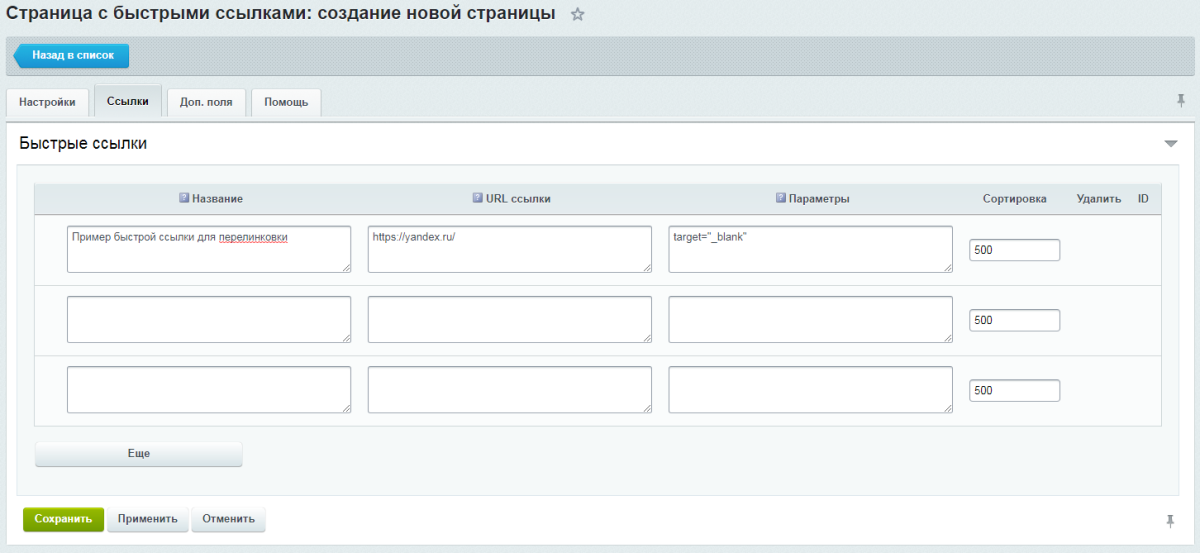Click the ID column header

coord(1142,199)
